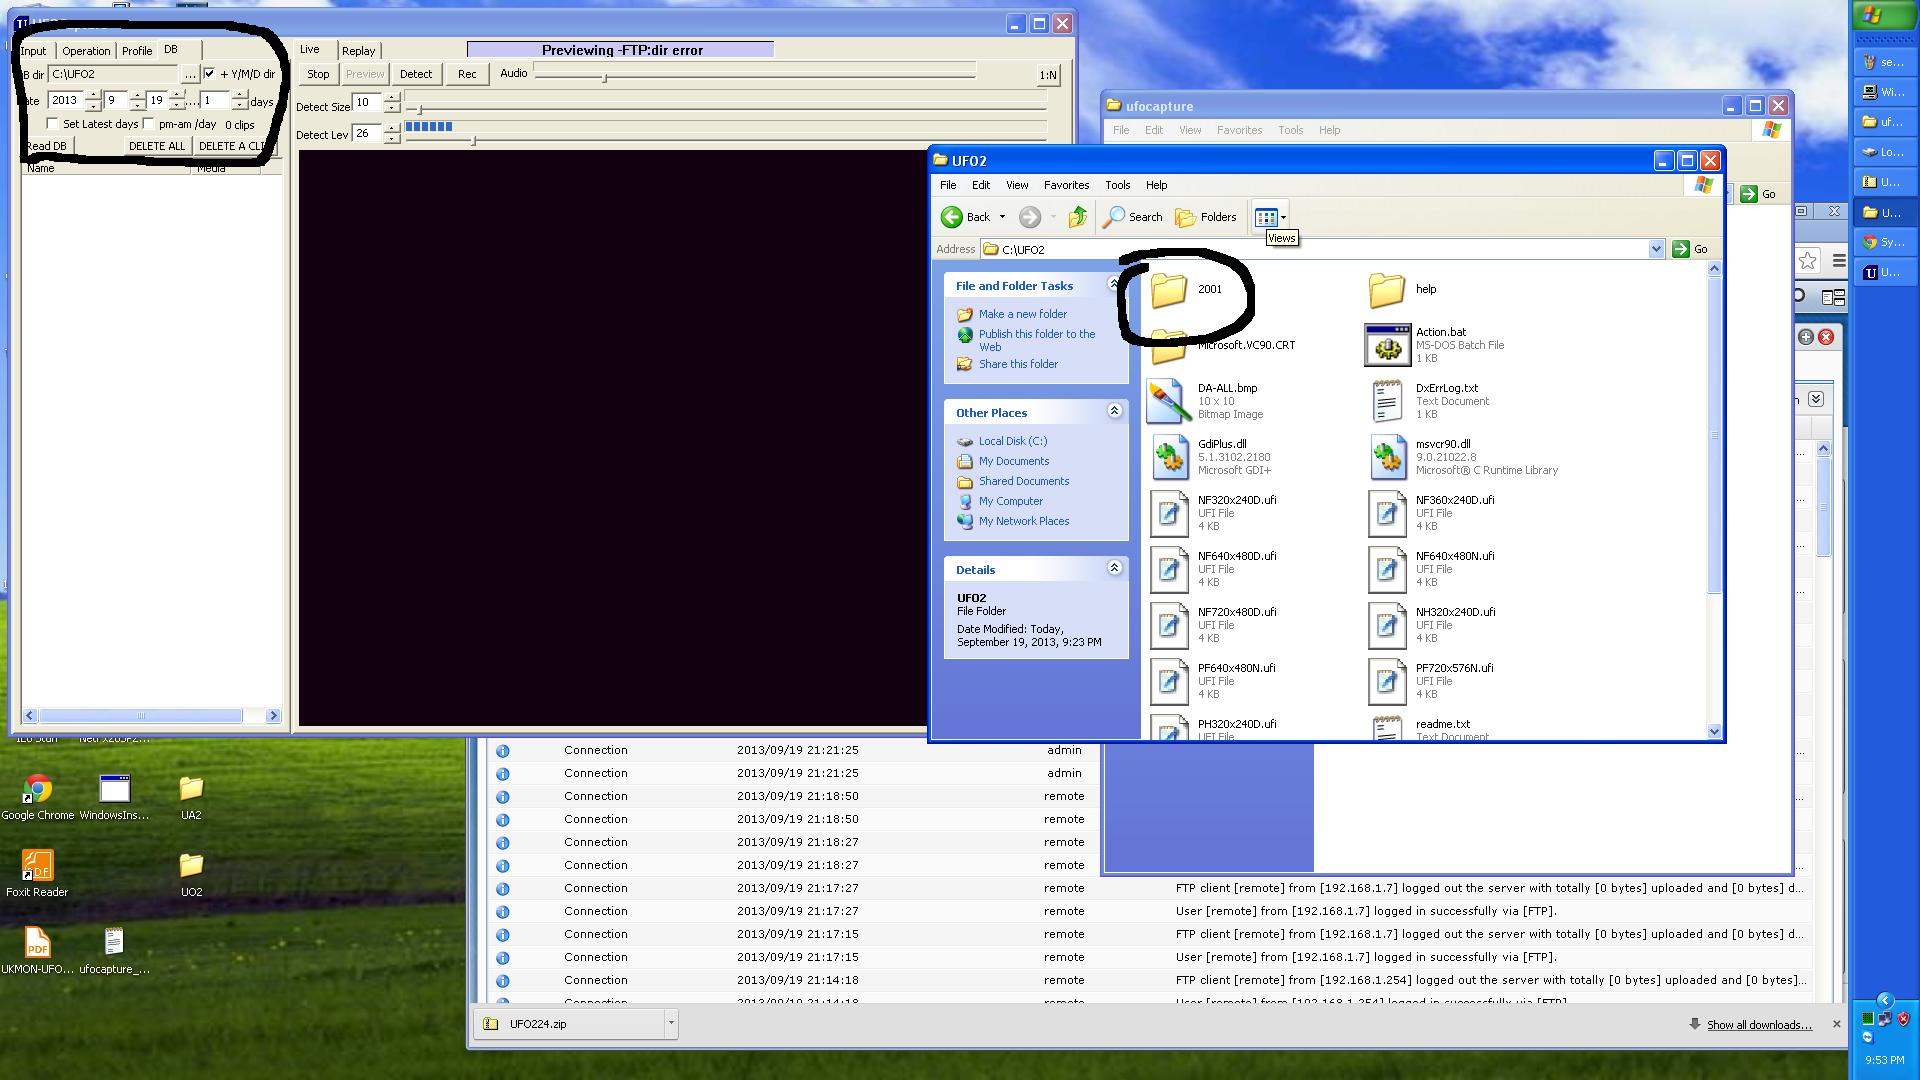The image size is (1920, 1080).
Task: Click the Audio level slider
Action: pyautogui.click(x=604, y=76)
